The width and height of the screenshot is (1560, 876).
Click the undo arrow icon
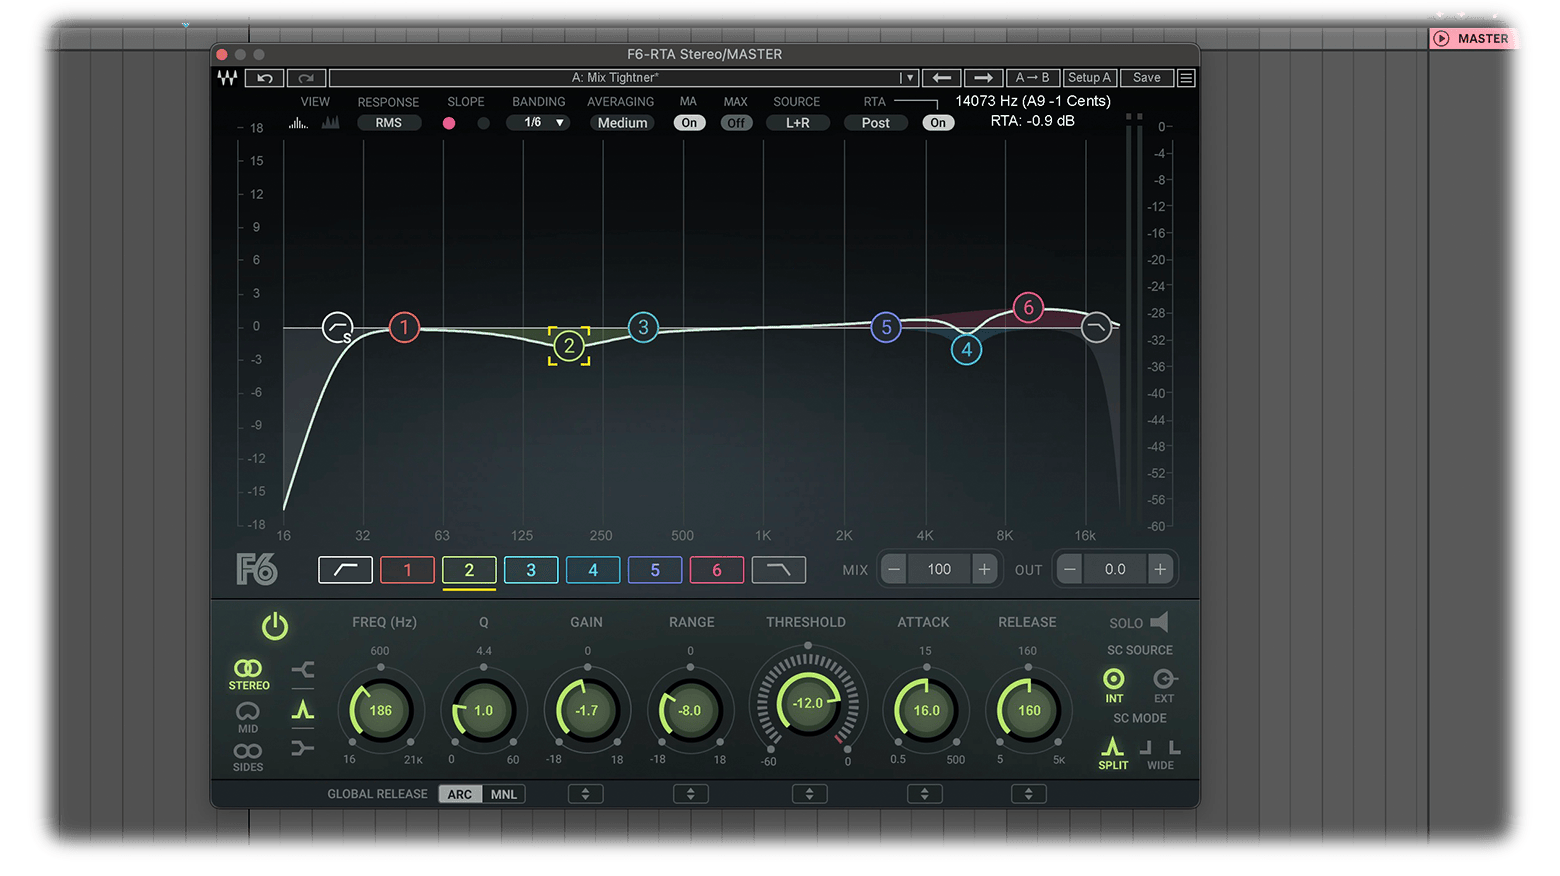tap(265, 78)
